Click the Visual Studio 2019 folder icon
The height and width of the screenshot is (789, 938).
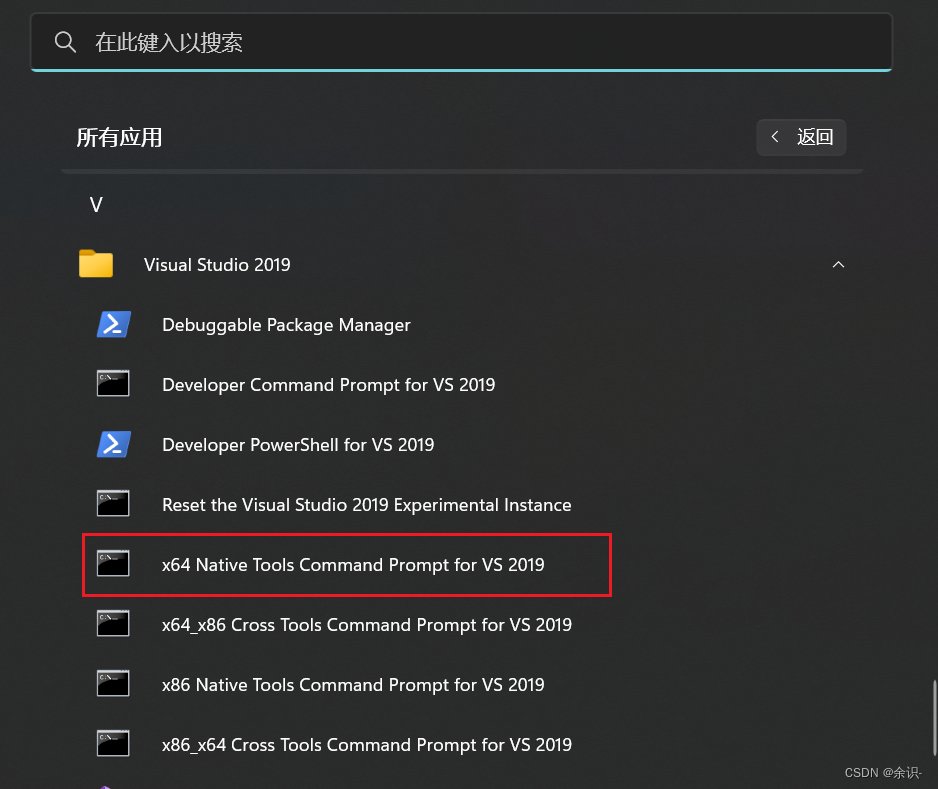pyautogui.click(x=96, y=264)
